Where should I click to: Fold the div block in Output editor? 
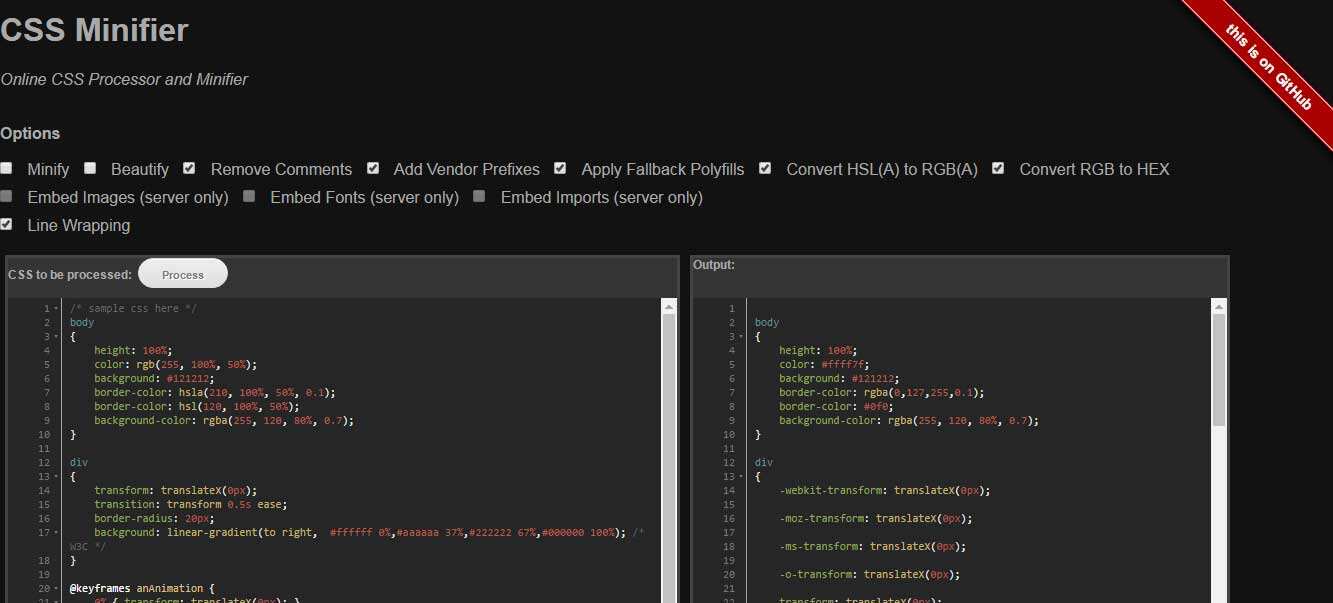741,477
